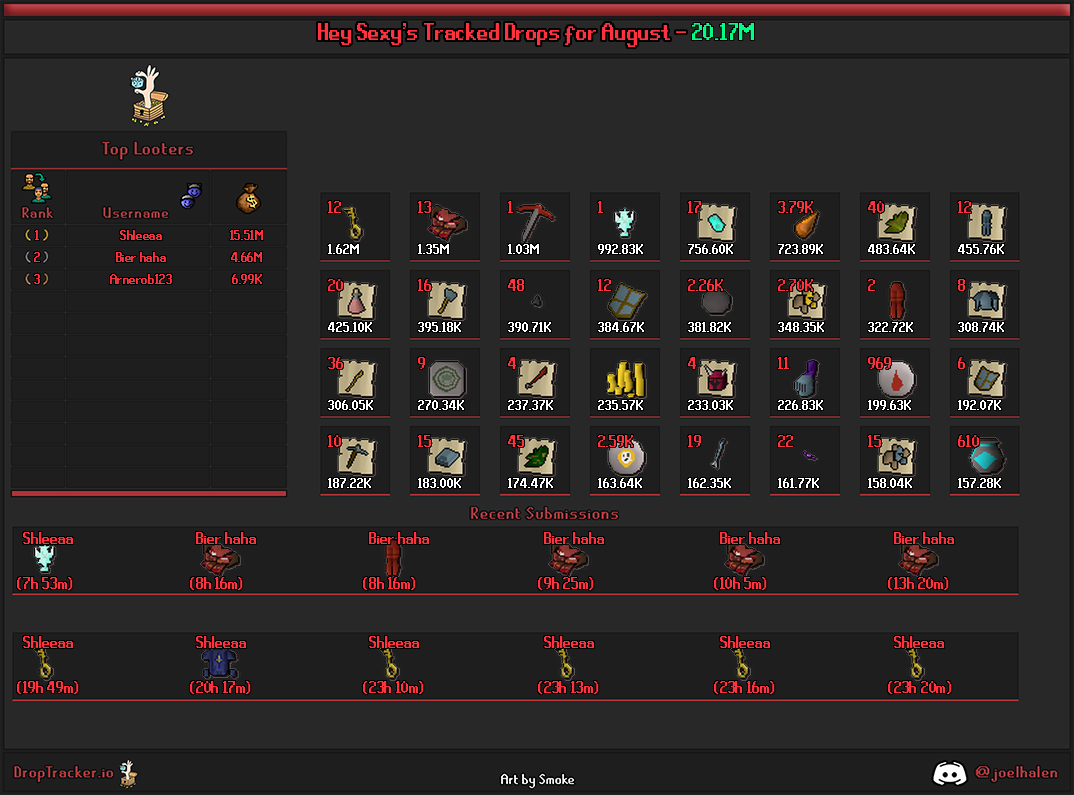Click the DropTracker.io footer link
The width and height of the screenshot is (1074, 795).
point(64,773)
